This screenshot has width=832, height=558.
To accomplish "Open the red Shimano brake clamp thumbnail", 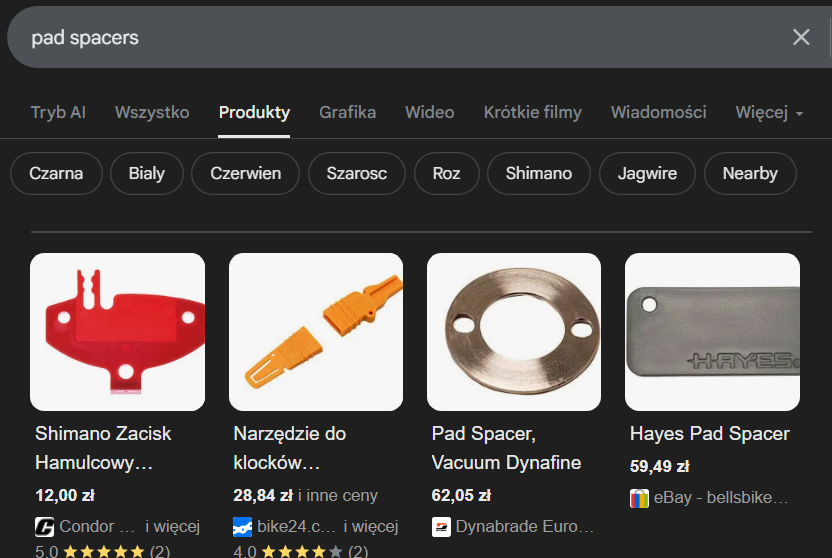I will (x=118, y=332).
